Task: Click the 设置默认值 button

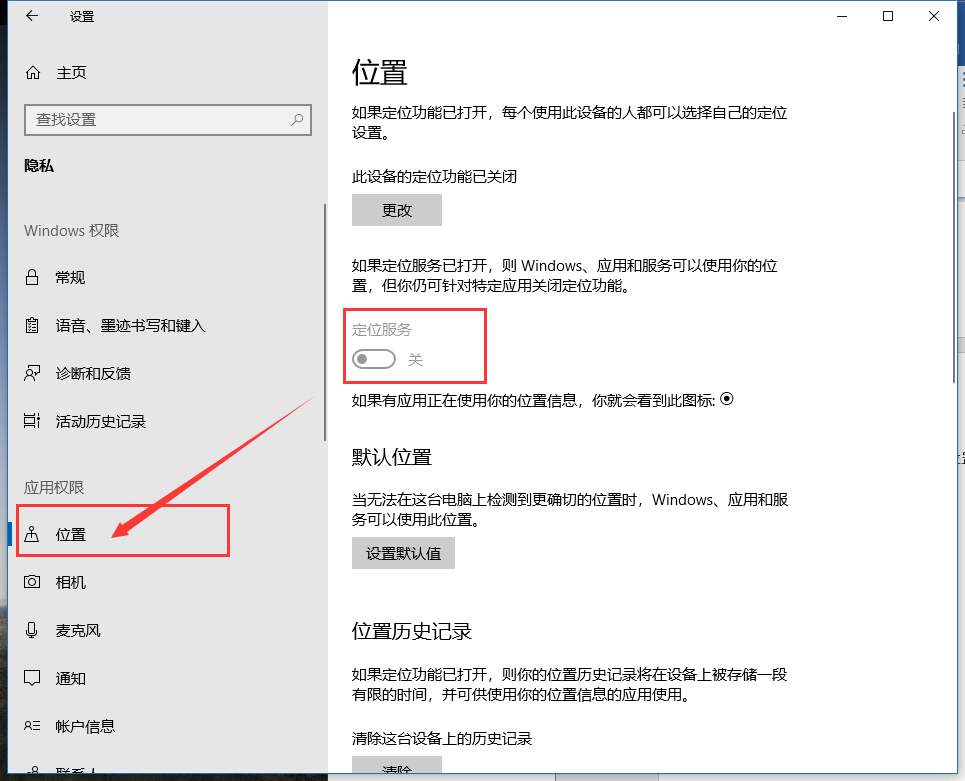Action: [x=403, y=553]
